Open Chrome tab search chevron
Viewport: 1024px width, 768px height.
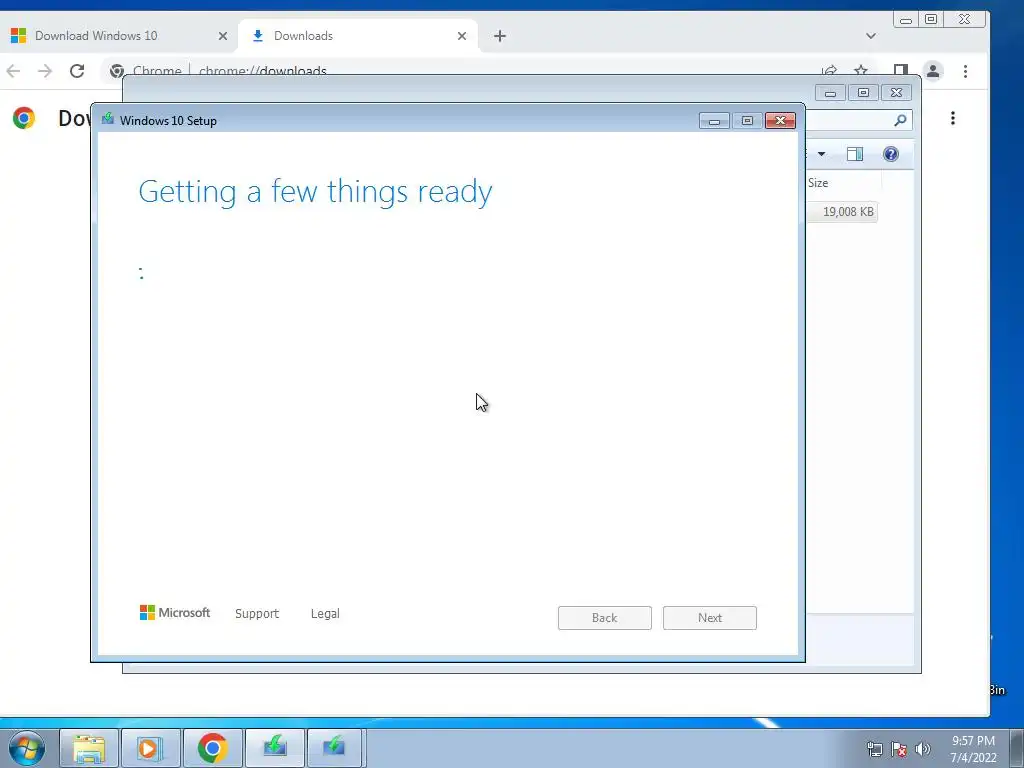tap(871, 36)
